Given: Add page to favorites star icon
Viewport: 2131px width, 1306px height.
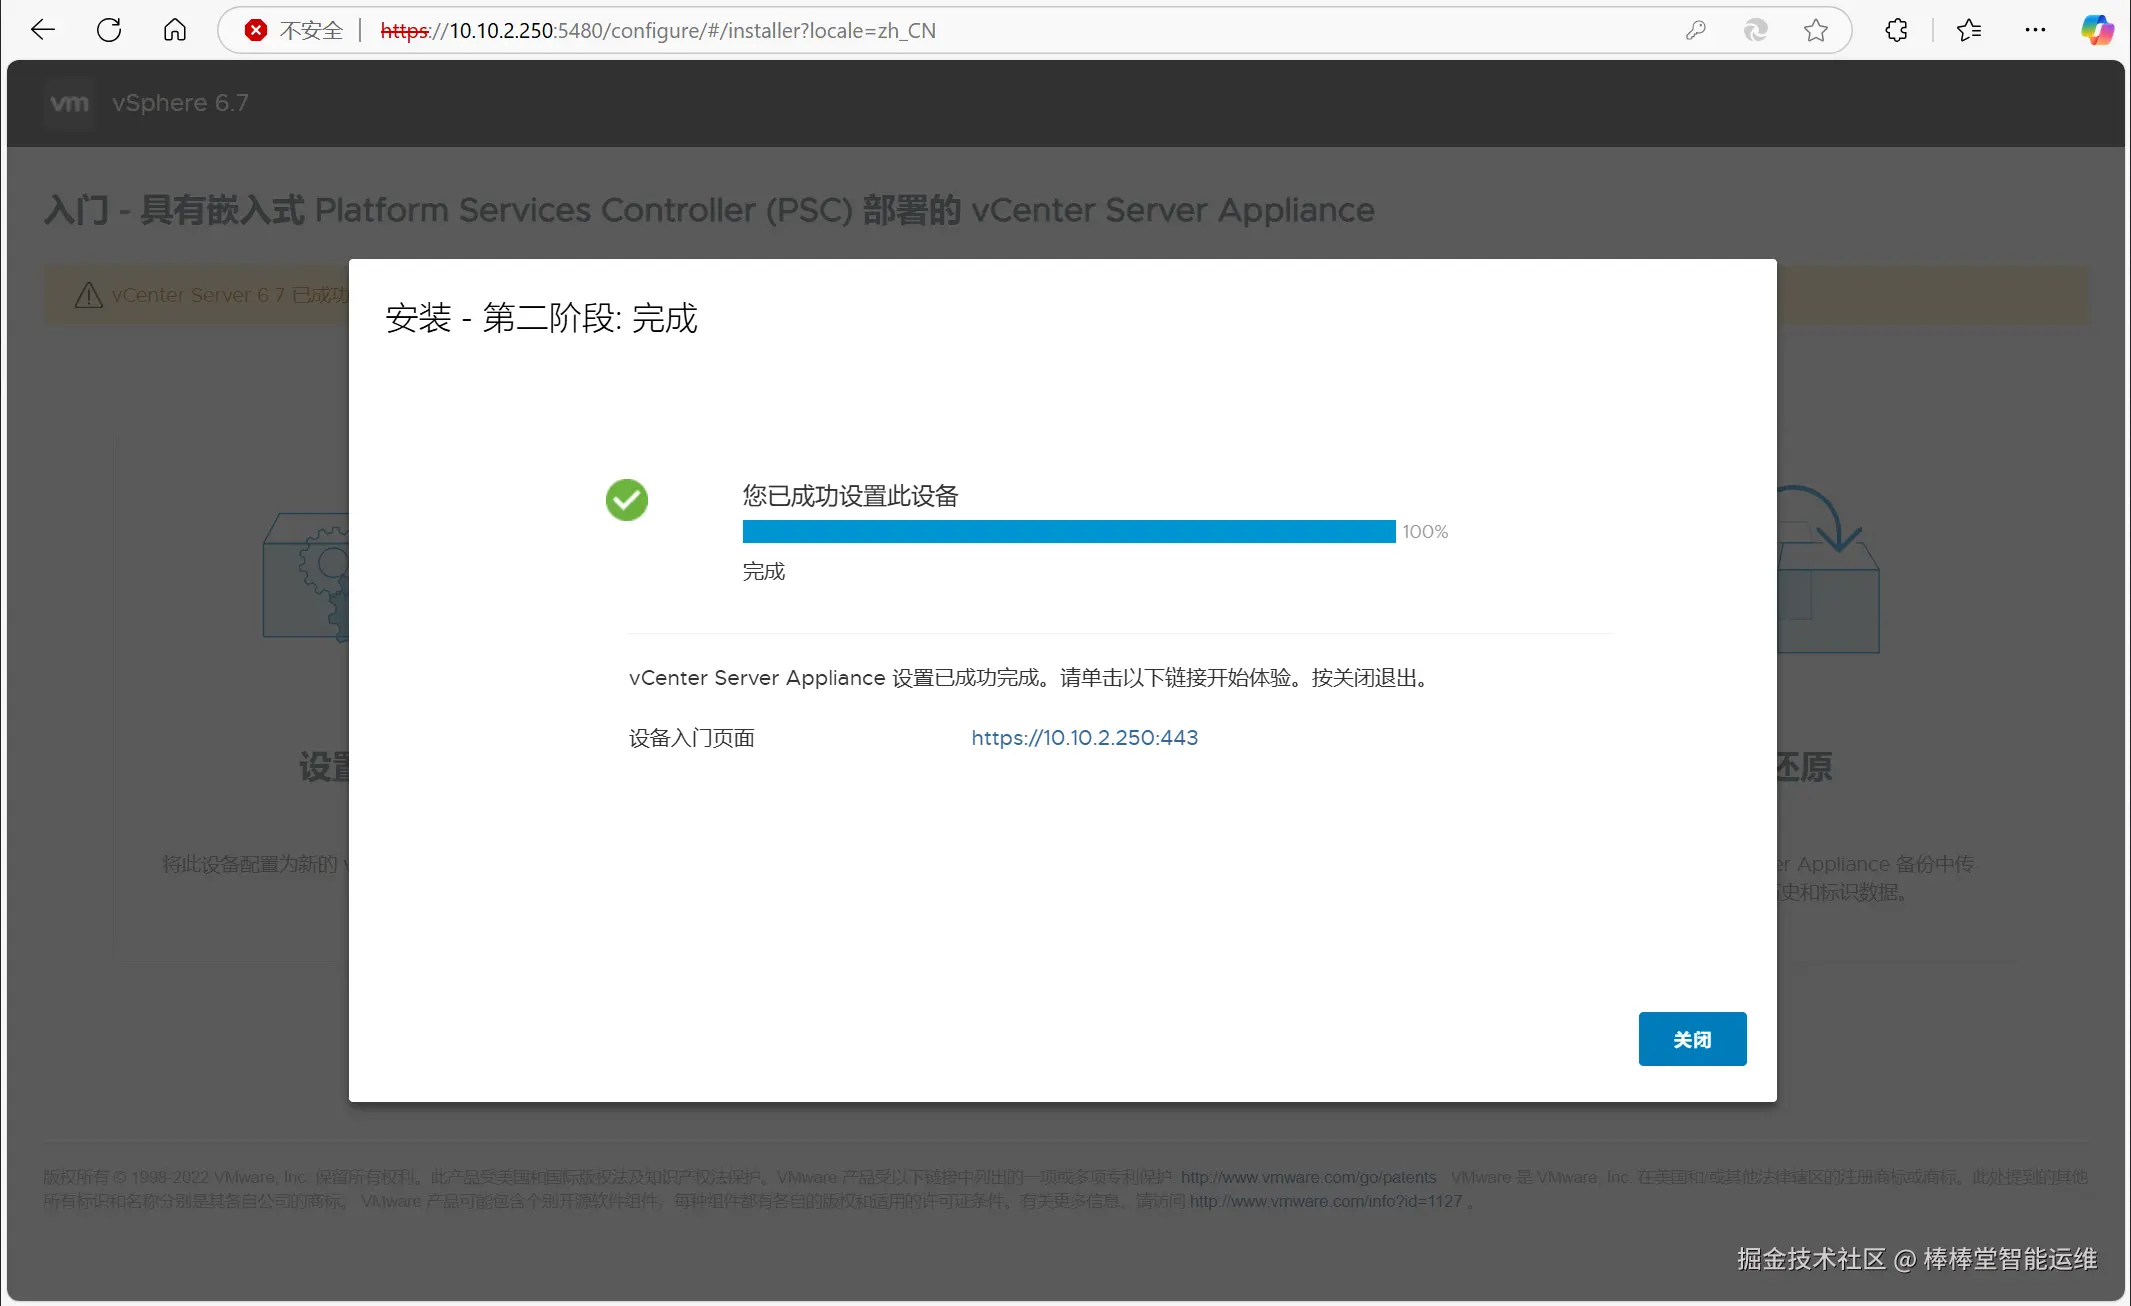Looking at the screenshot, I should [x=1816, y=30].
